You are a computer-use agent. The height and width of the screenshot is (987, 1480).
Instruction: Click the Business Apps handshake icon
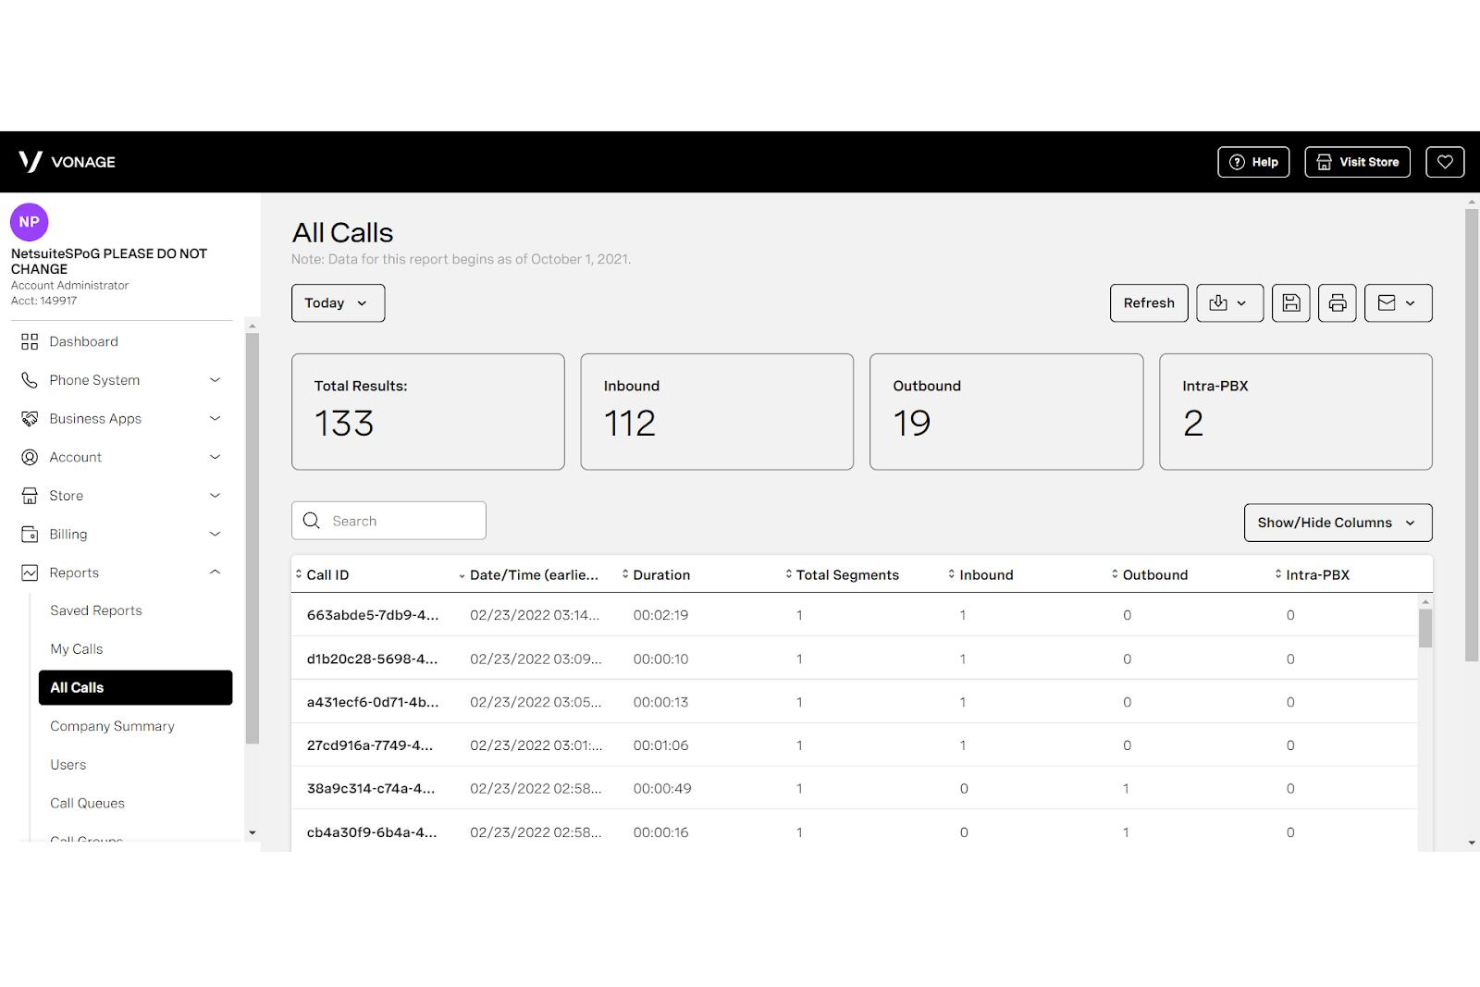point(29,419)
